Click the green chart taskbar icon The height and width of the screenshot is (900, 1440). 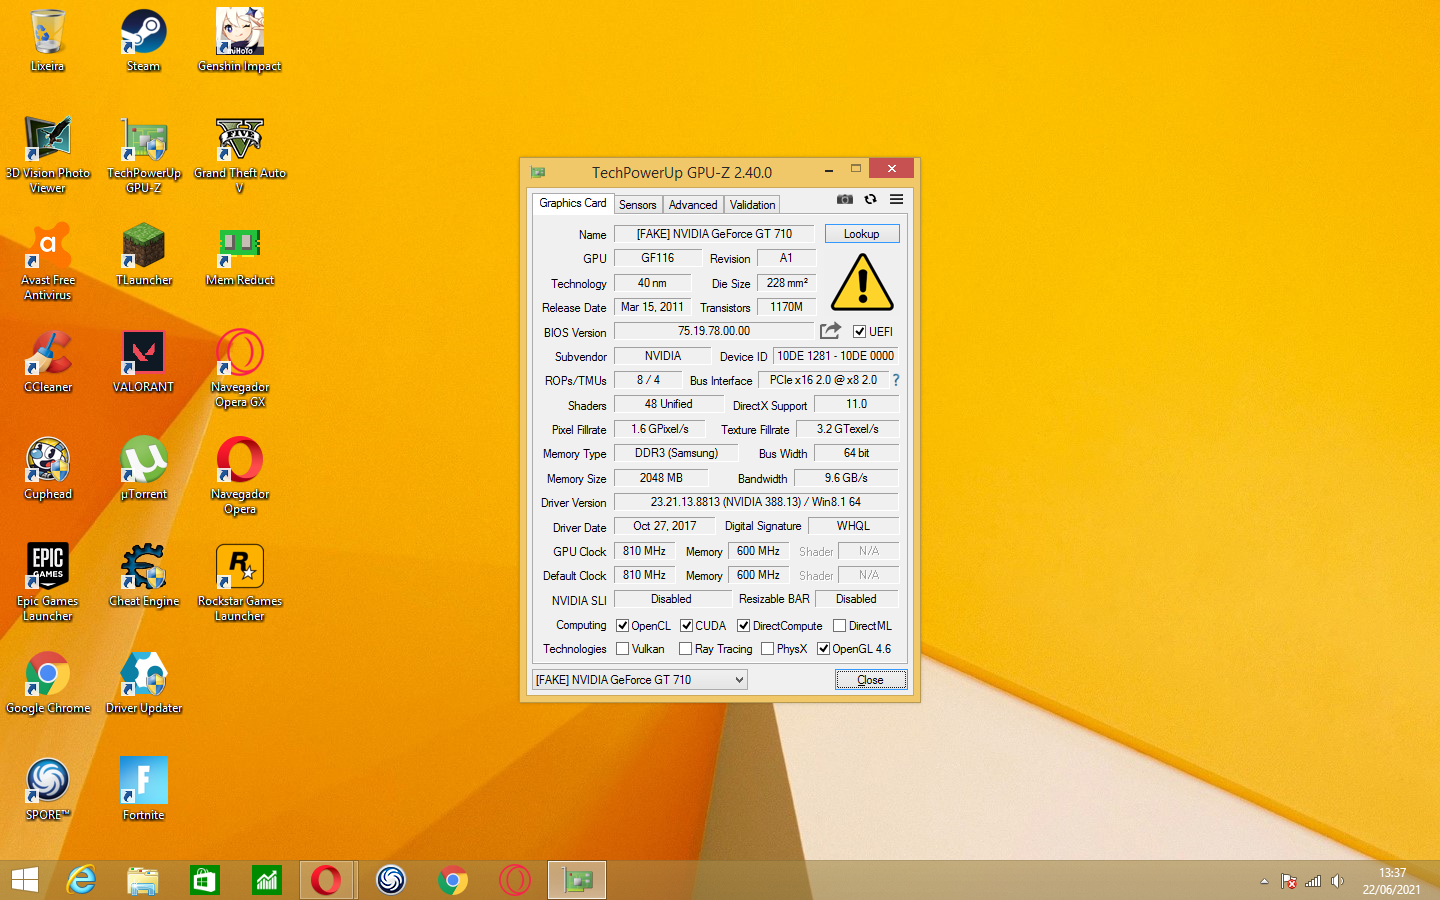tap(267, 880)
